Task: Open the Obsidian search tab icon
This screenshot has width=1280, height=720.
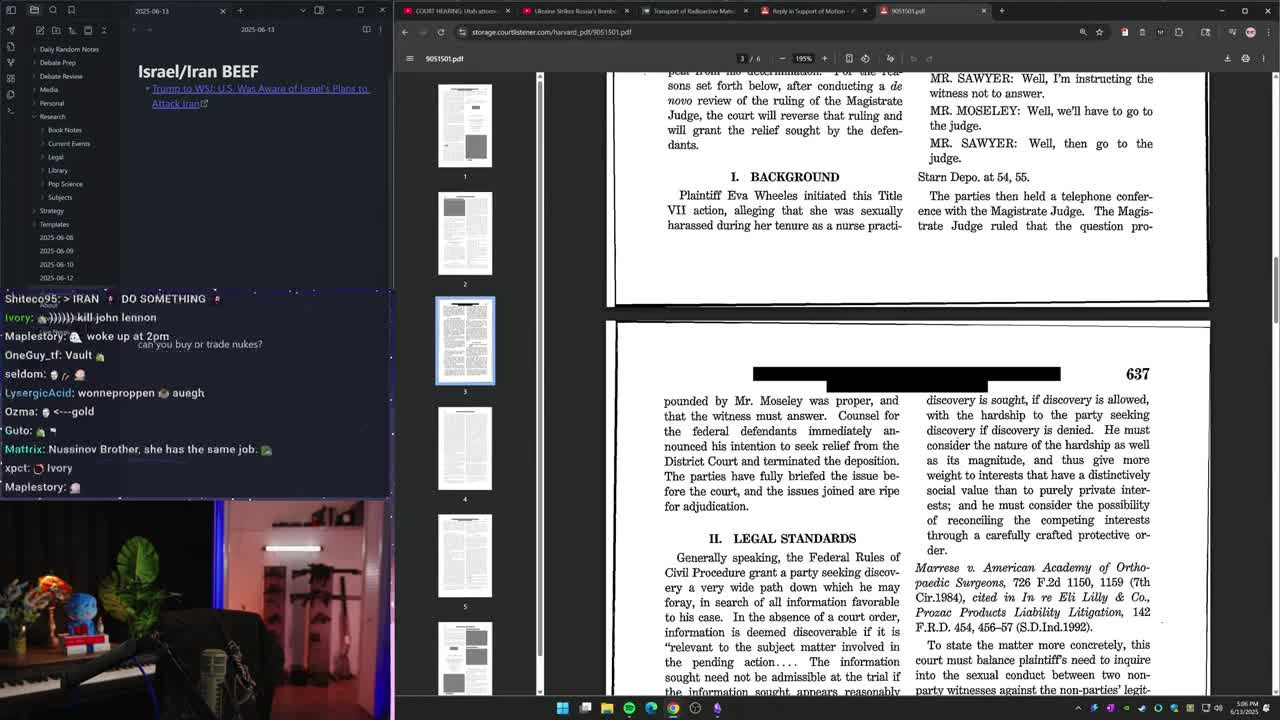Action: click(x=52, y=10)
